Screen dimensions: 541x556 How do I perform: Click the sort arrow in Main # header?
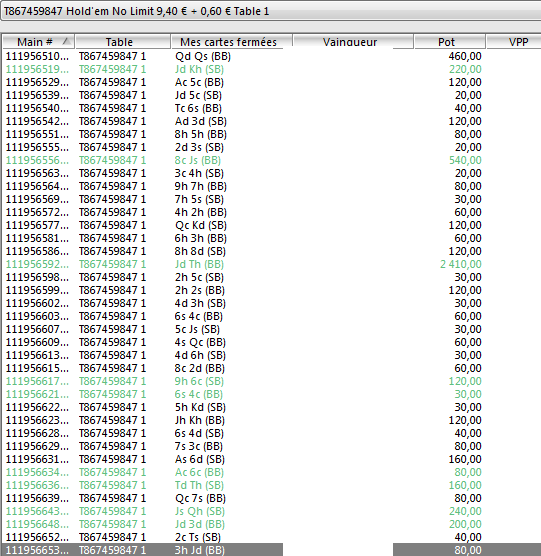click(66, 42)
